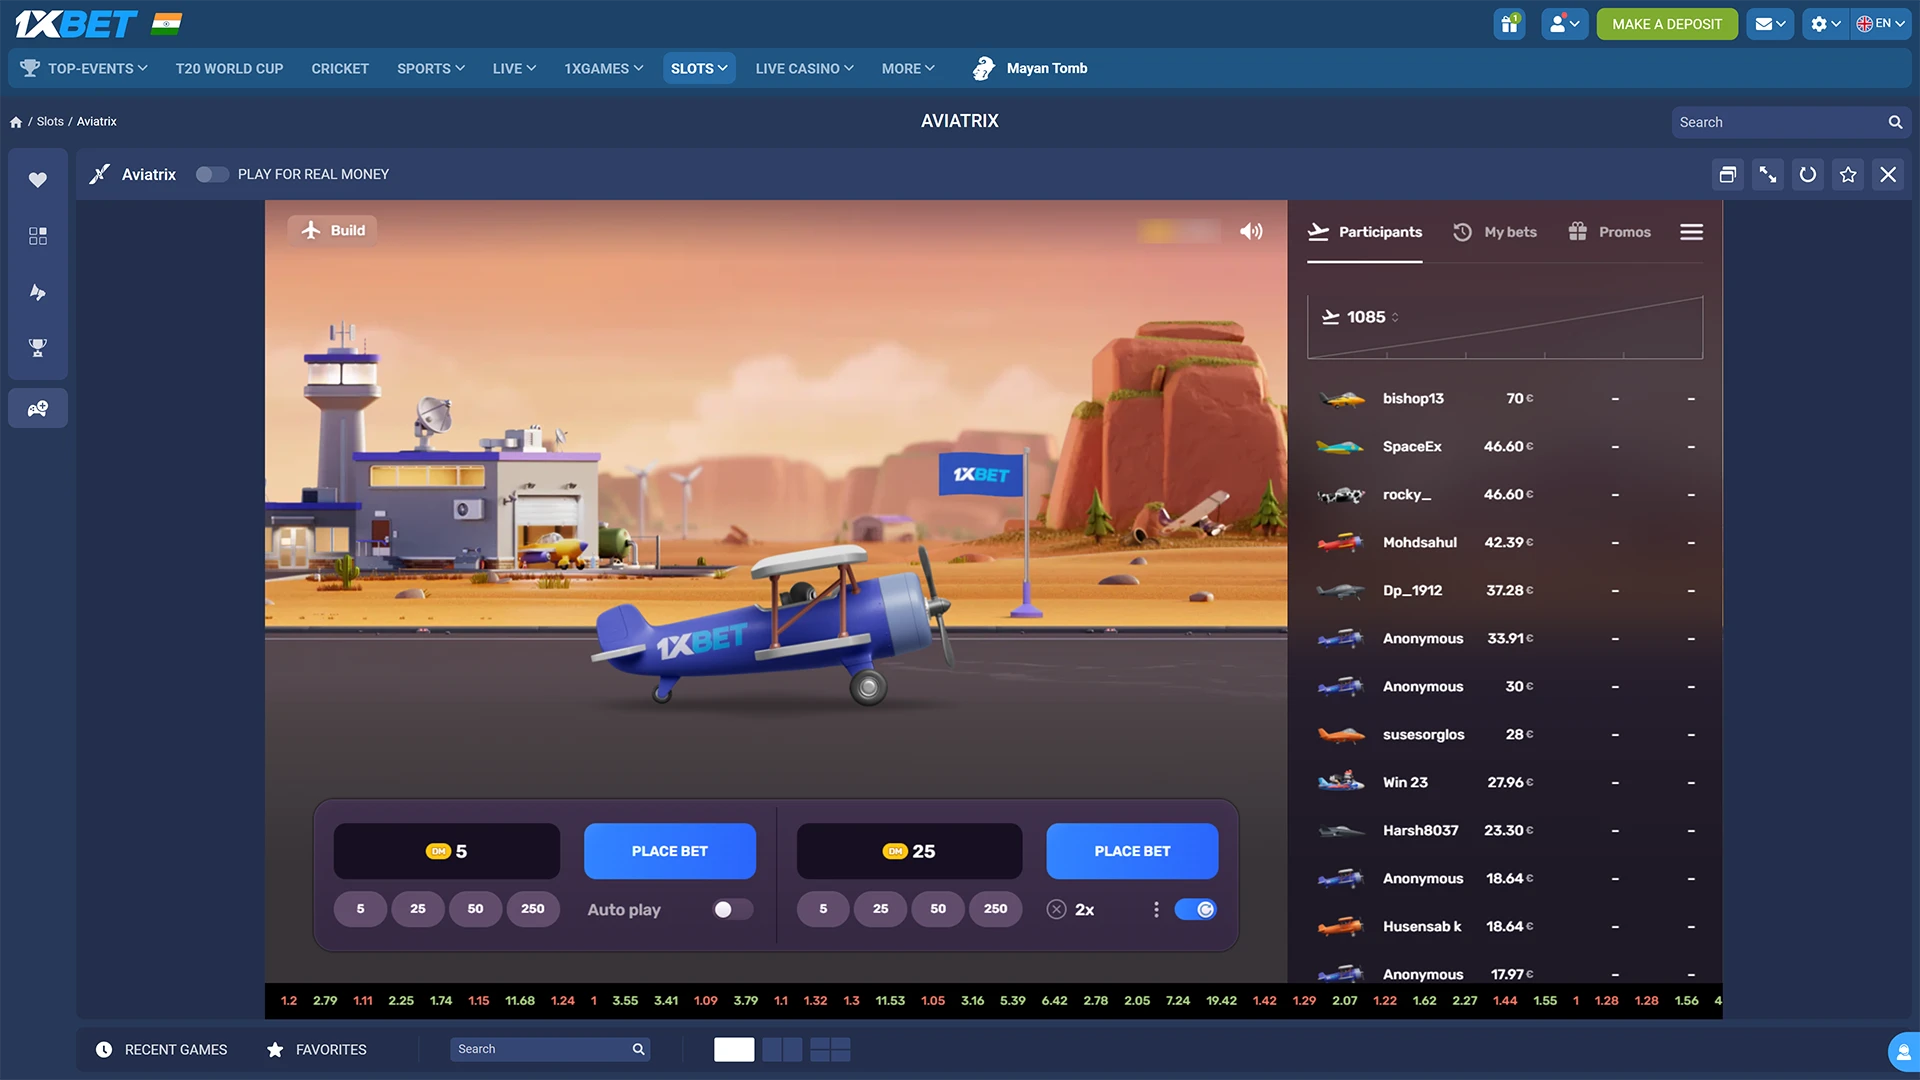
Task: Click MAKE A DEPOSIT
Action: (1666, 23)
